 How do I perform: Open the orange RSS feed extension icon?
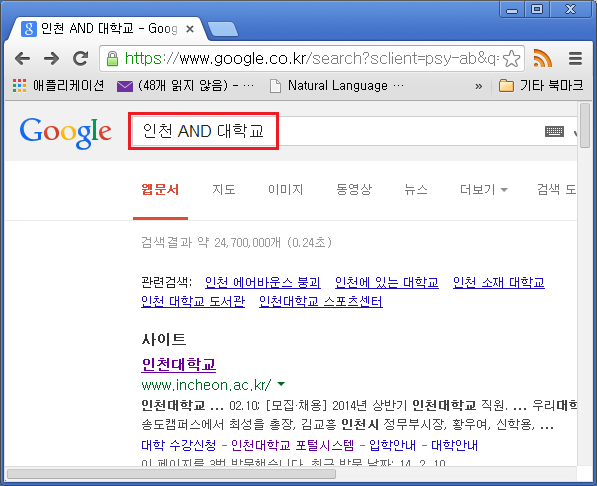point(543,58)
